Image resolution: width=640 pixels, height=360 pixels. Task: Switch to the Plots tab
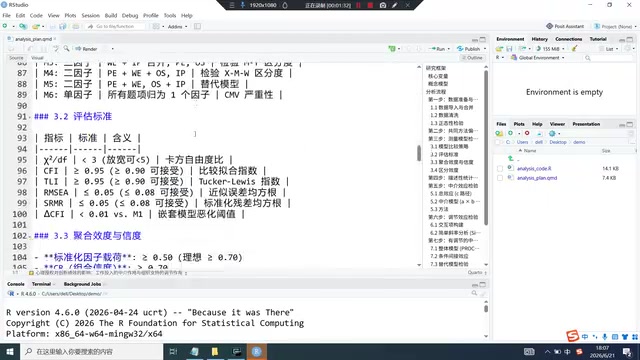coord(519,124)
